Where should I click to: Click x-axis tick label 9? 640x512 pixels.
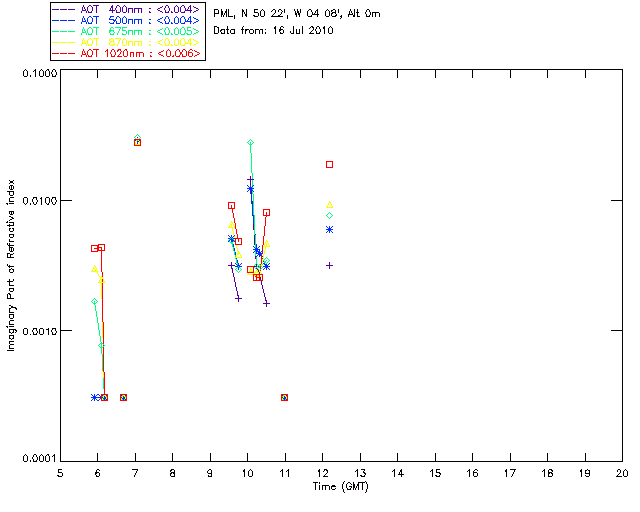tap(210, 473)
